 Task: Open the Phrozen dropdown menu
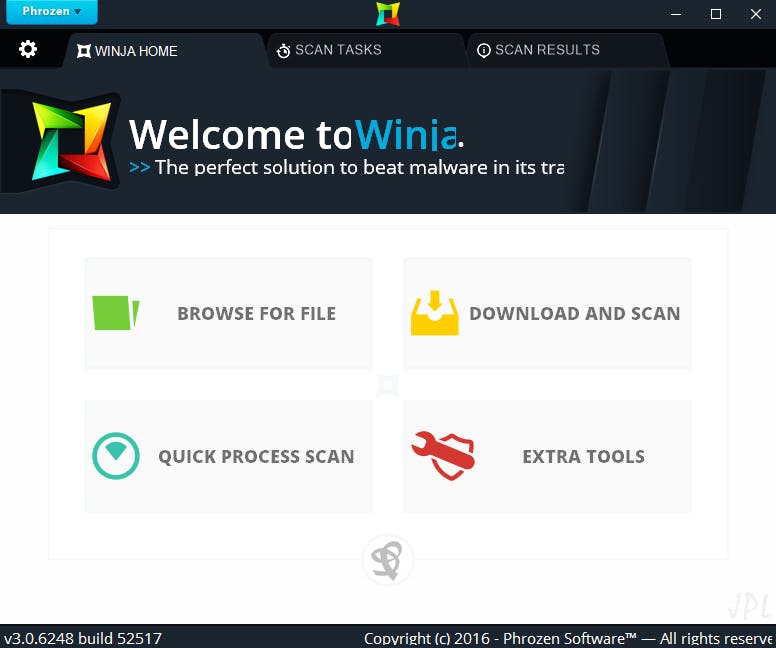click(x=52, y=11)
